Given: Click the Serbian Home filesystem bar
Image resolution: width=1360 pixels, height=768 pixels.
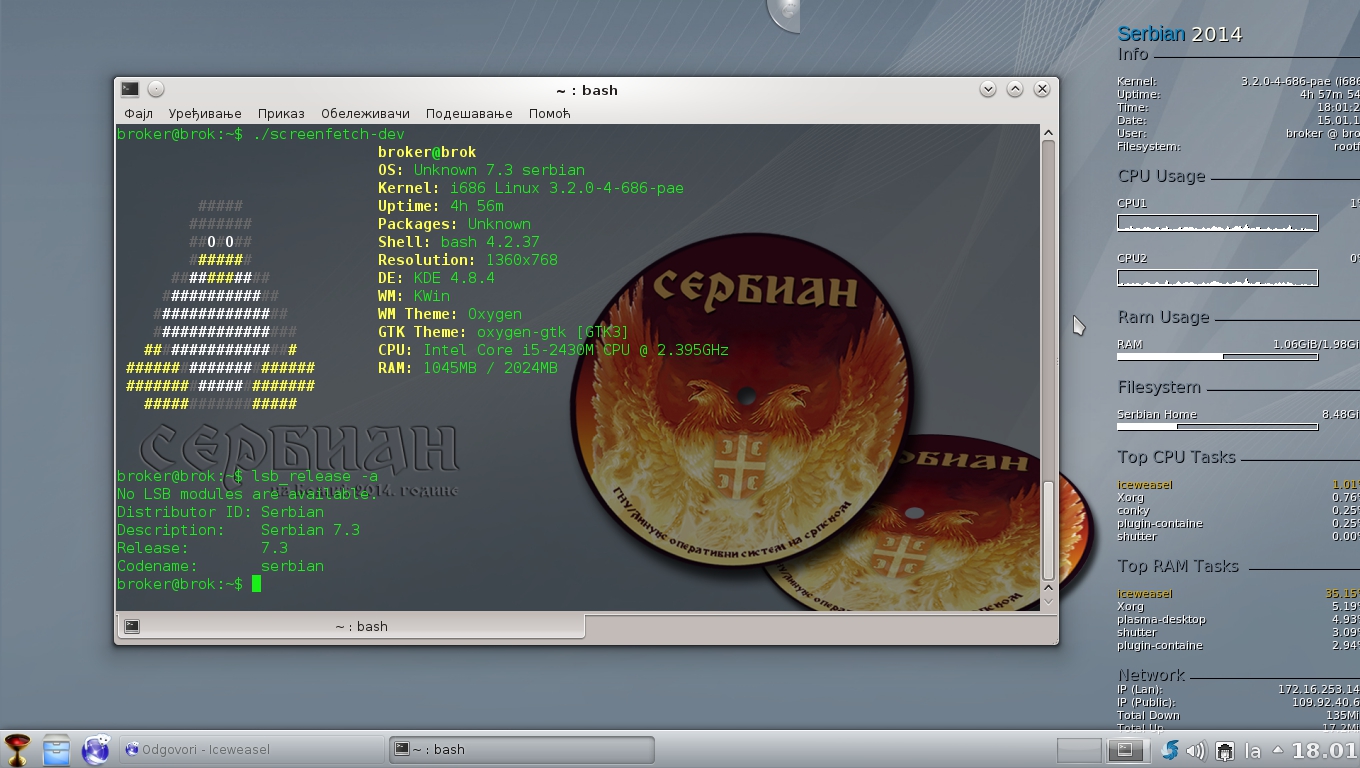Looking at the screenshot, I should click(1217, 427).
